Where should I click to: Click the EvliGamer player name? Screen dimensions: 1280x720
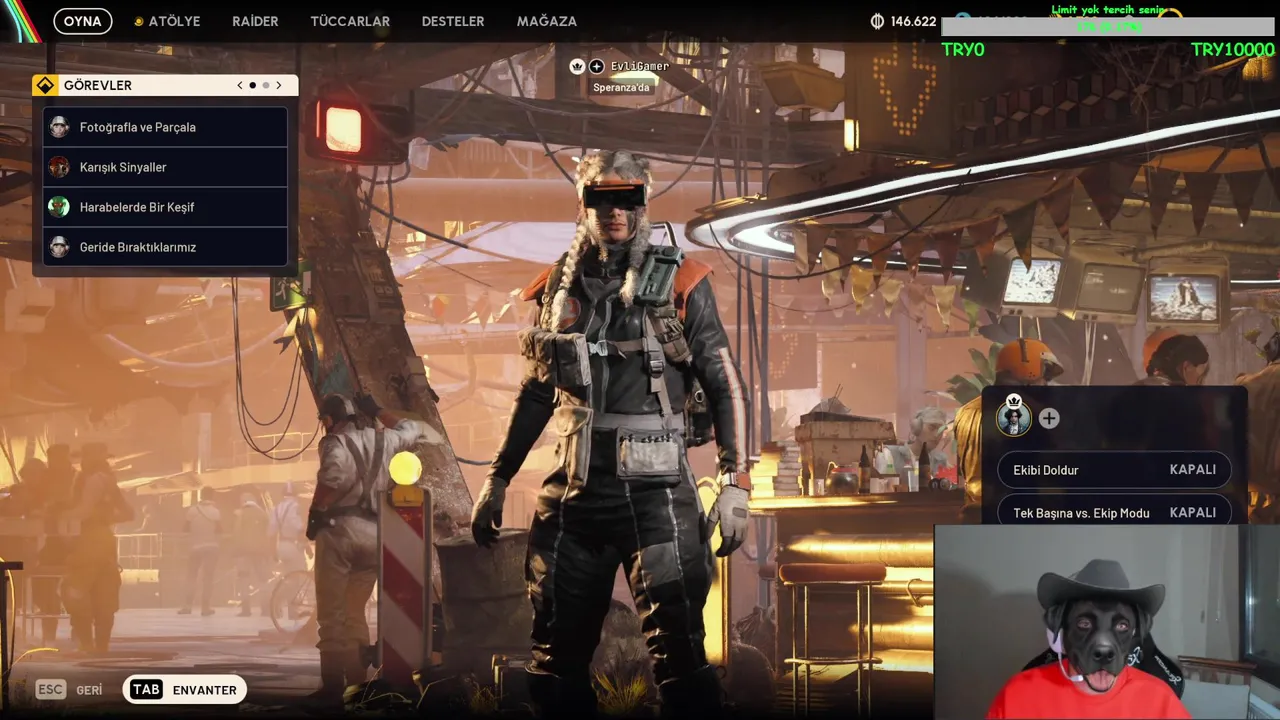[640, 66]
